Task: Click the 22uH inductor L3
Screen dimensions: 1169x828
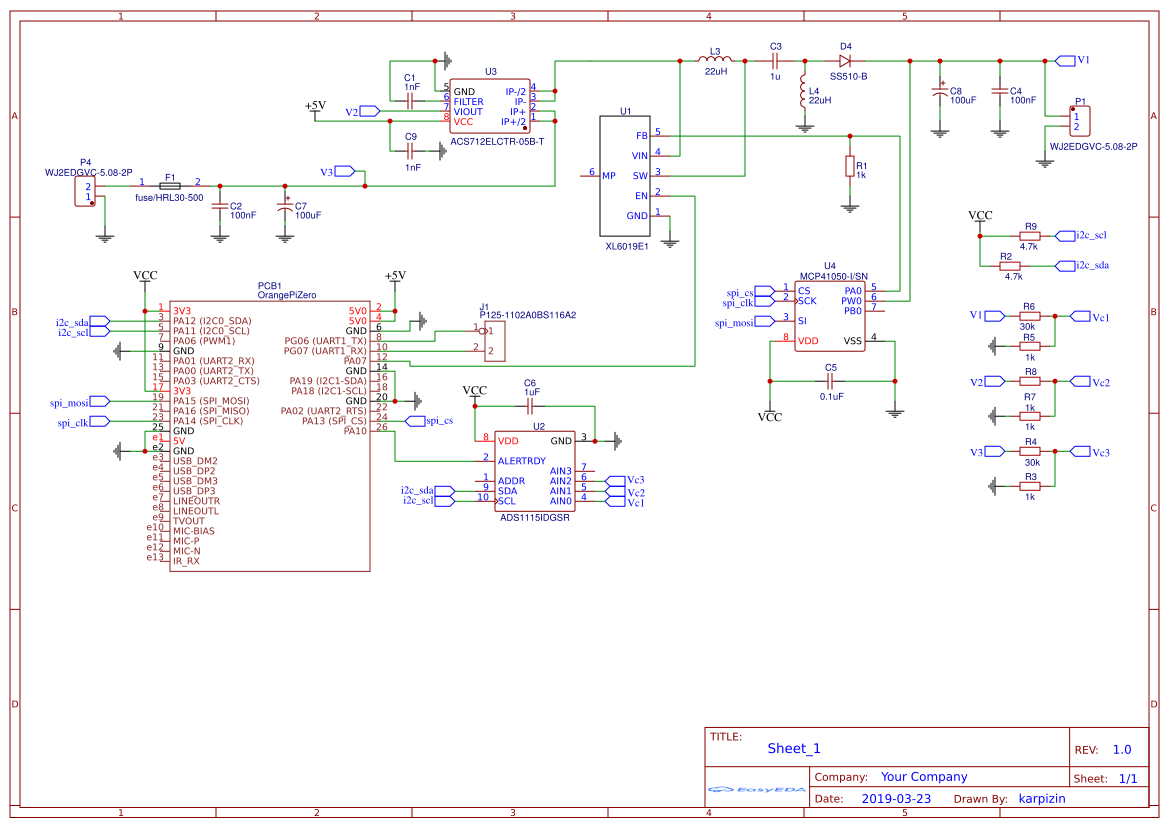Action: 714,58
